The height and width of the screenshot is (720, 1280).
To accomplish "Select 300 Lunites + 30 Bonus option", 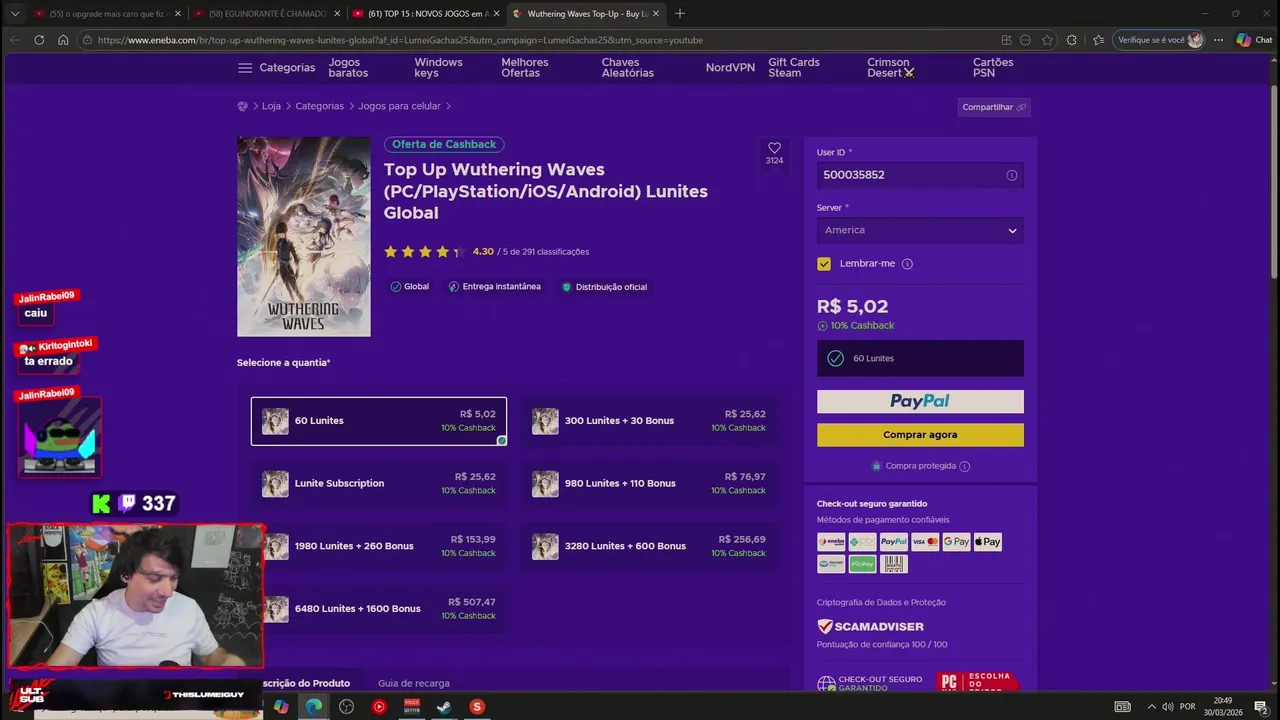I will coord(649,421).
